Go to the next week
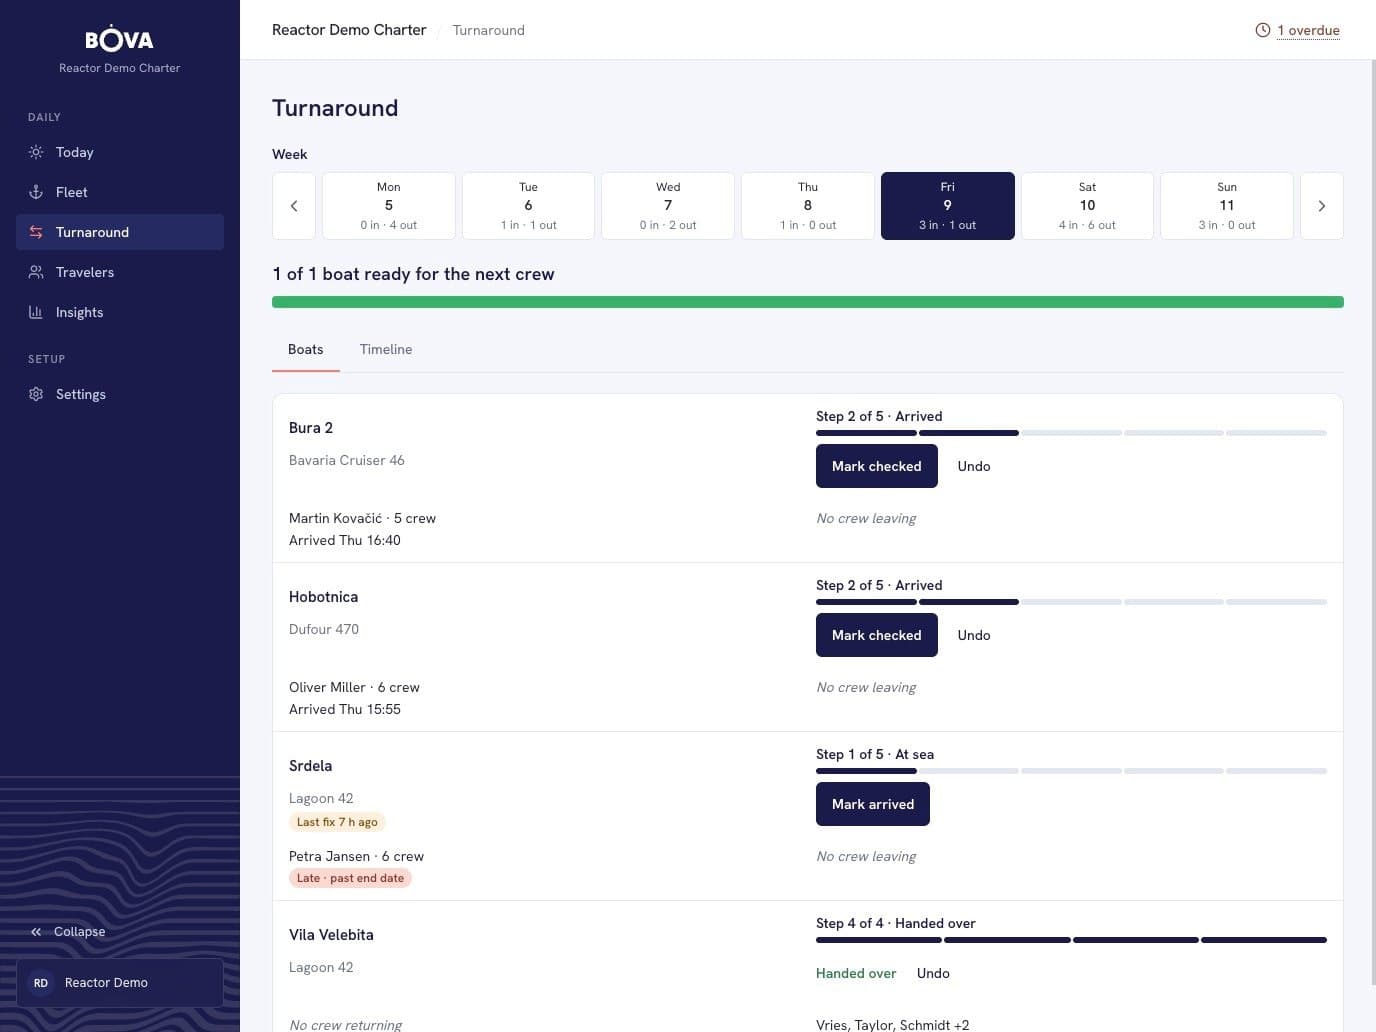 [x=1322, y=206]
